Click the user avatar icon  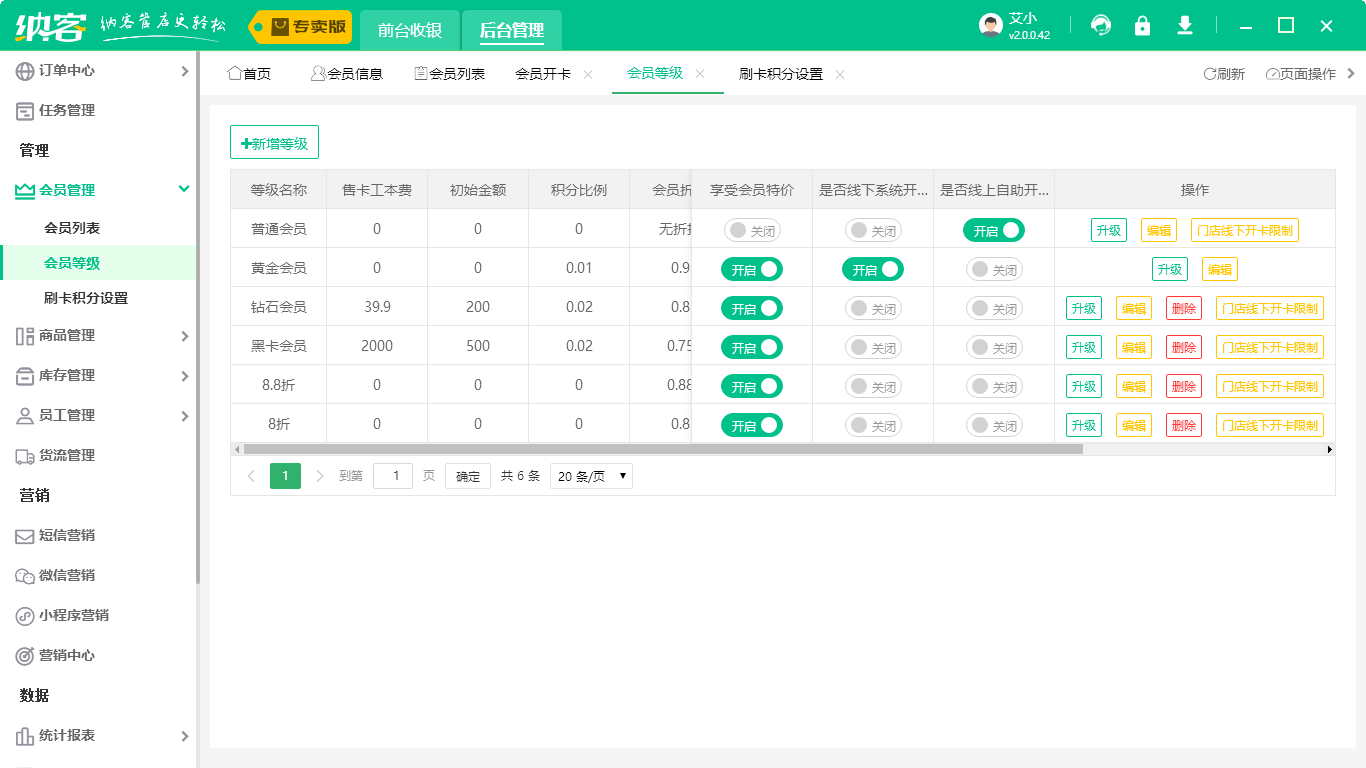(x=990, y=26)
